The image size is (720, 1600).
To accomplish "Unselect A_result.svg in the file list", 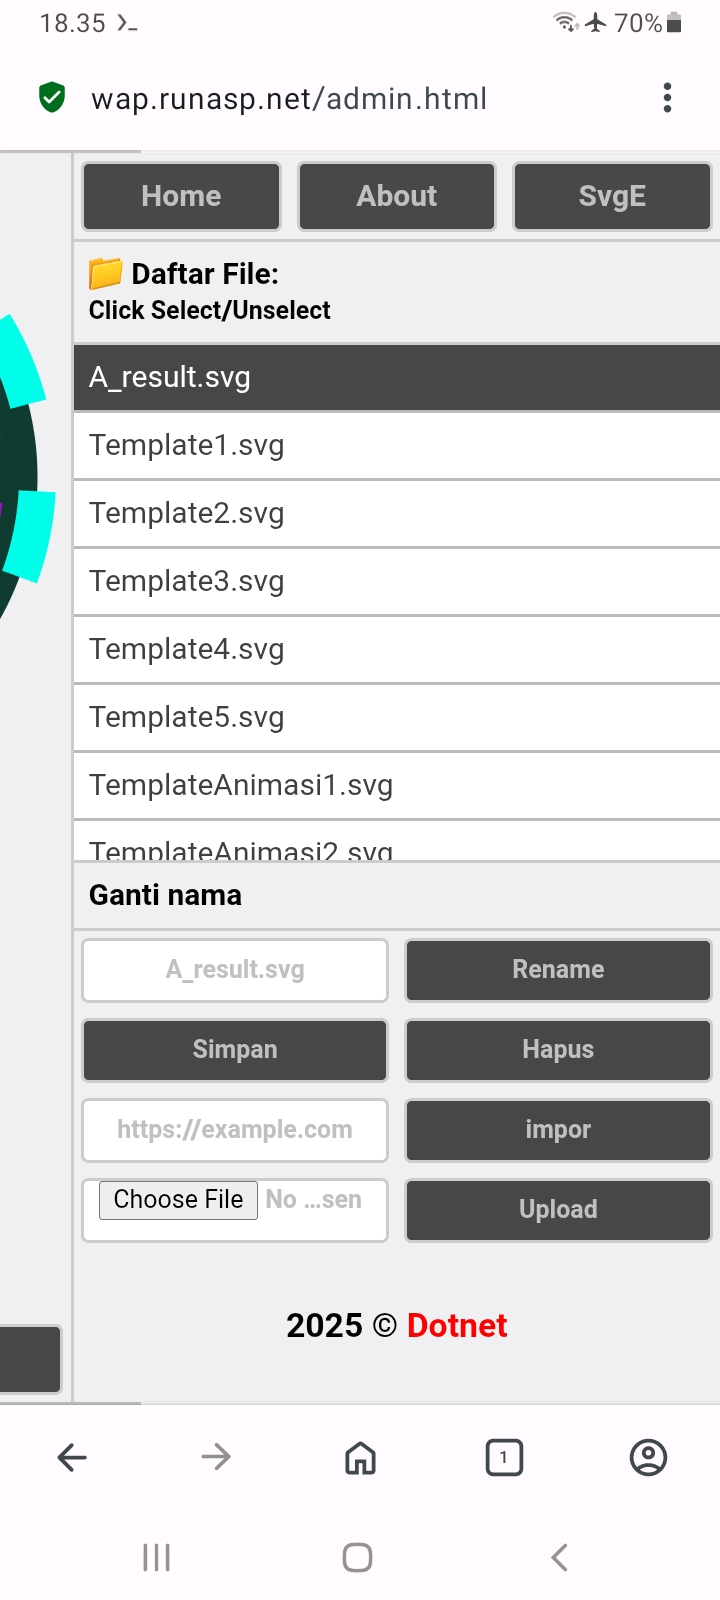I will [397, 377].
